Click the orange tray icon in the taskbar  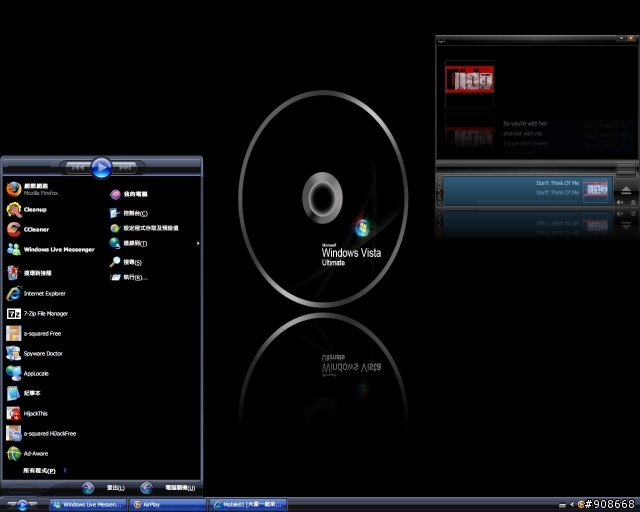pyautogui.click(x=581, y=505)
